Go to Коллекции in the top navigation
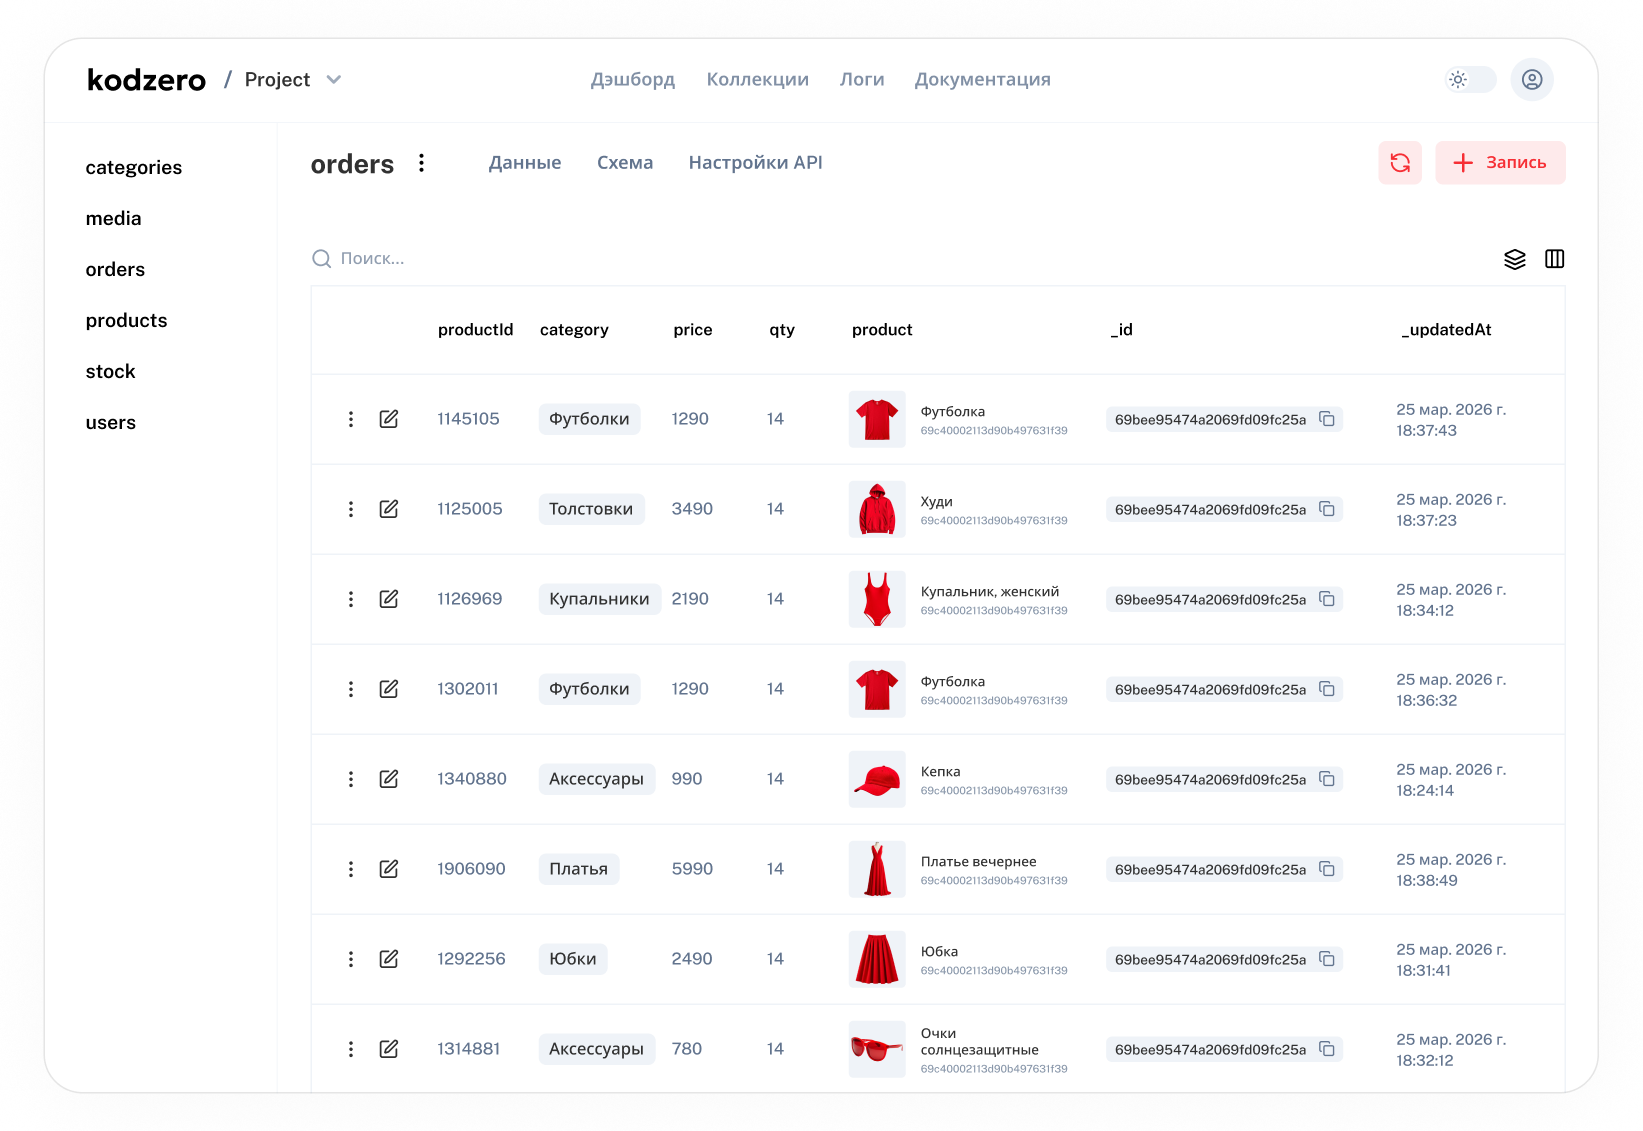The height and width of the screenshot is (1131, 1643). click(757, 80)
